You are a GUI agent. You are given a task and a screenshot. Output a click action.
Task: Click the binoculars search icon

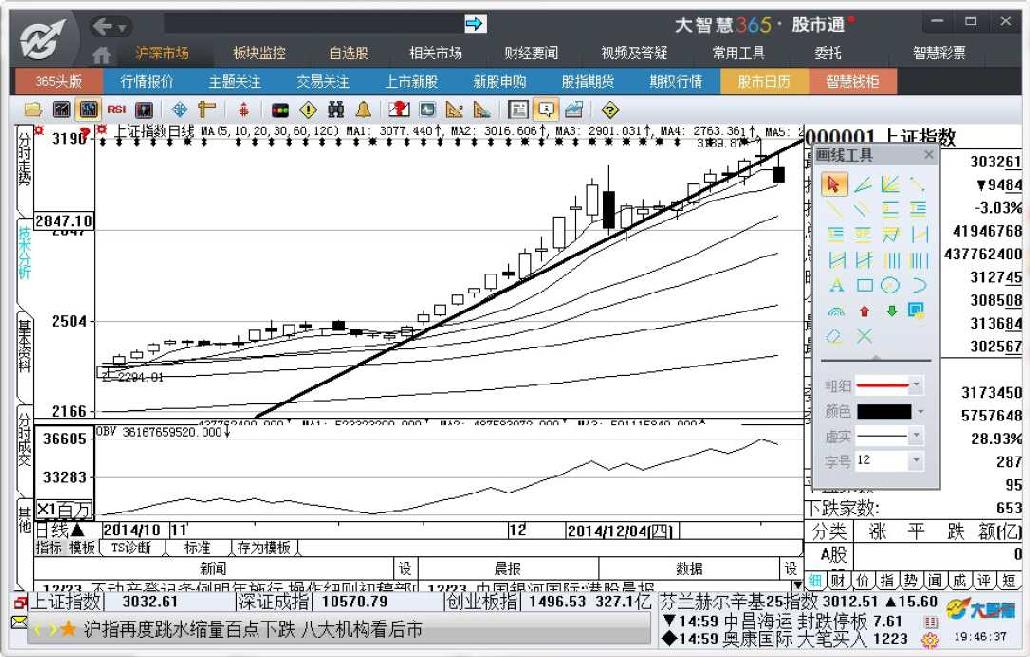[336, 110]
